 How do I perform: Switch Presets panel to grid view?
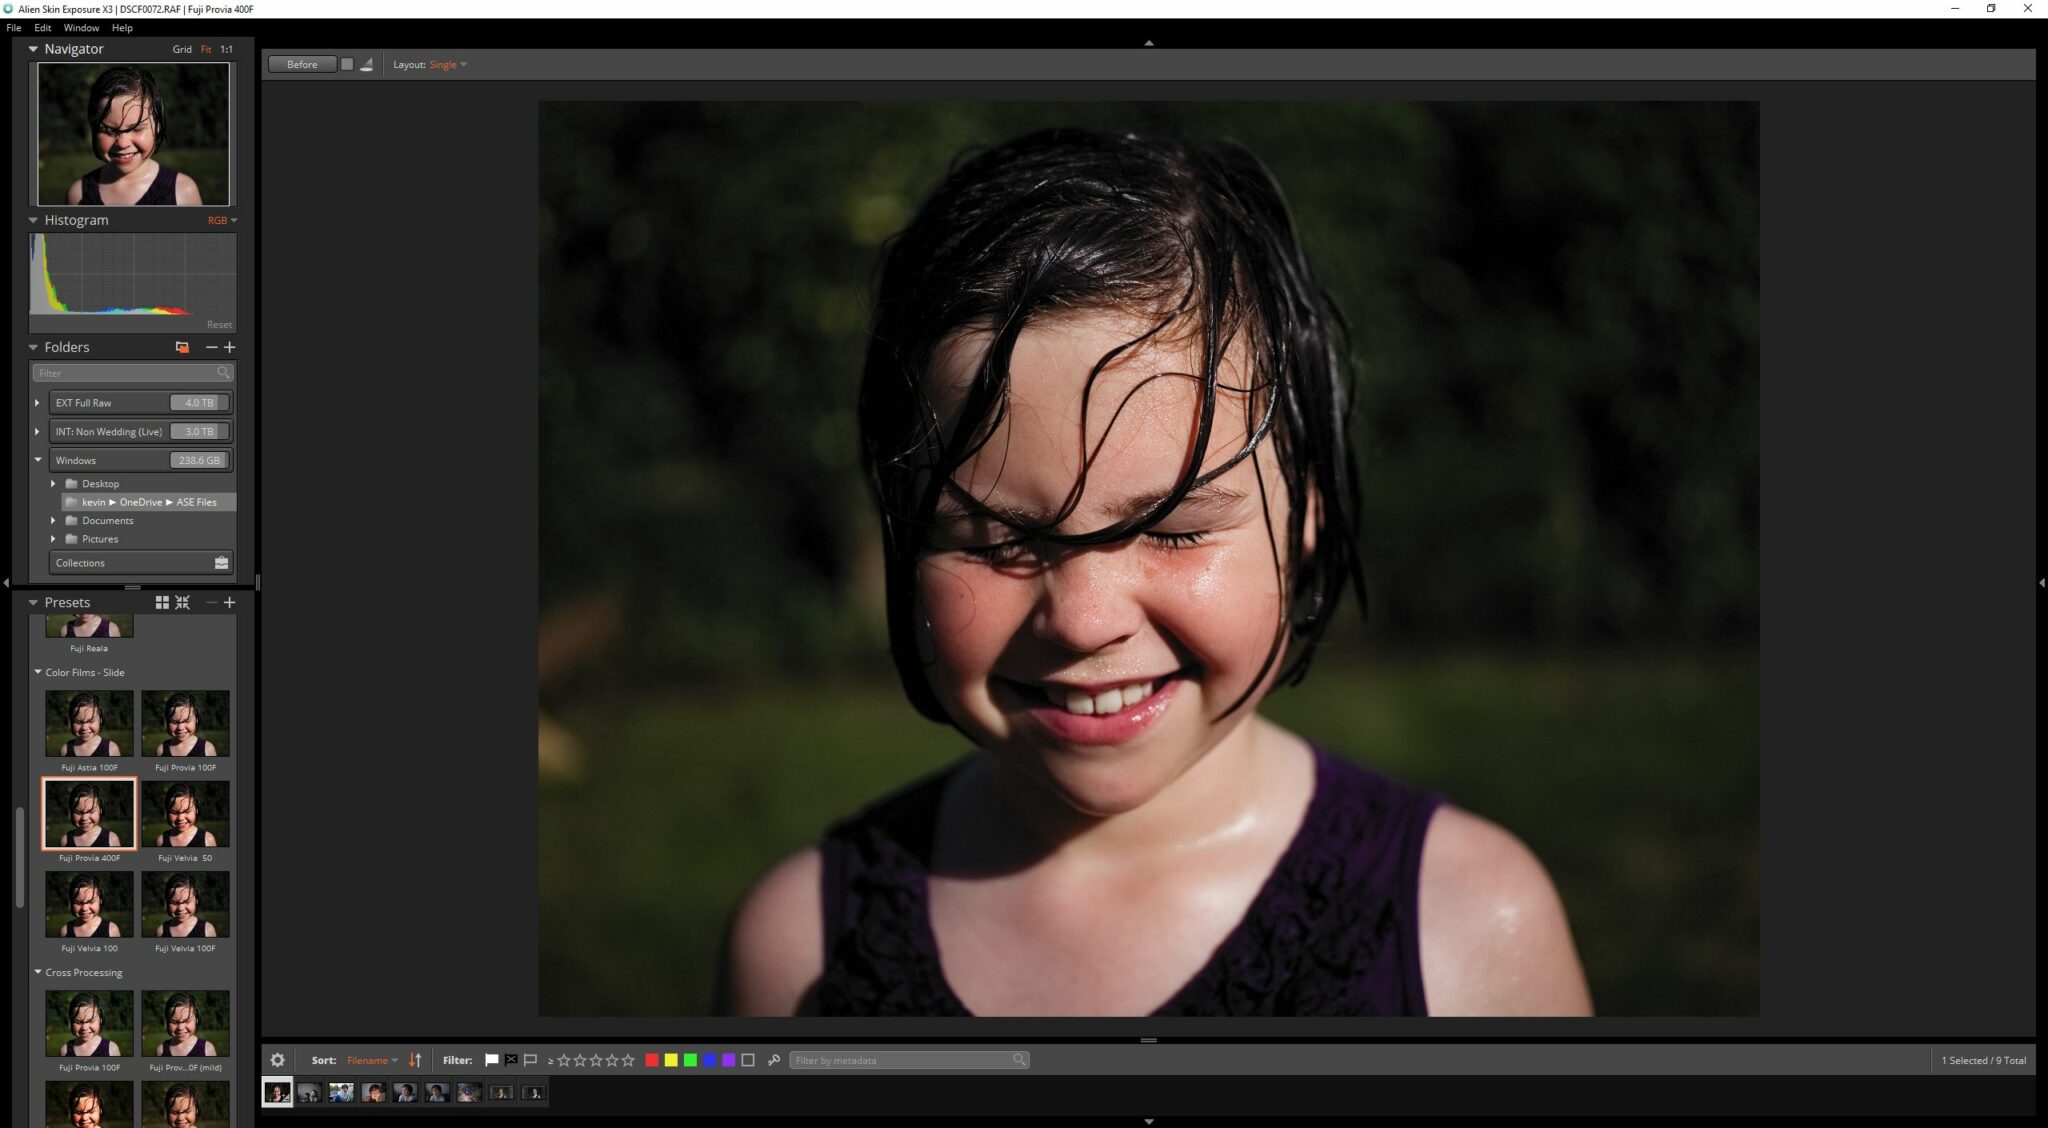[162, 602]
